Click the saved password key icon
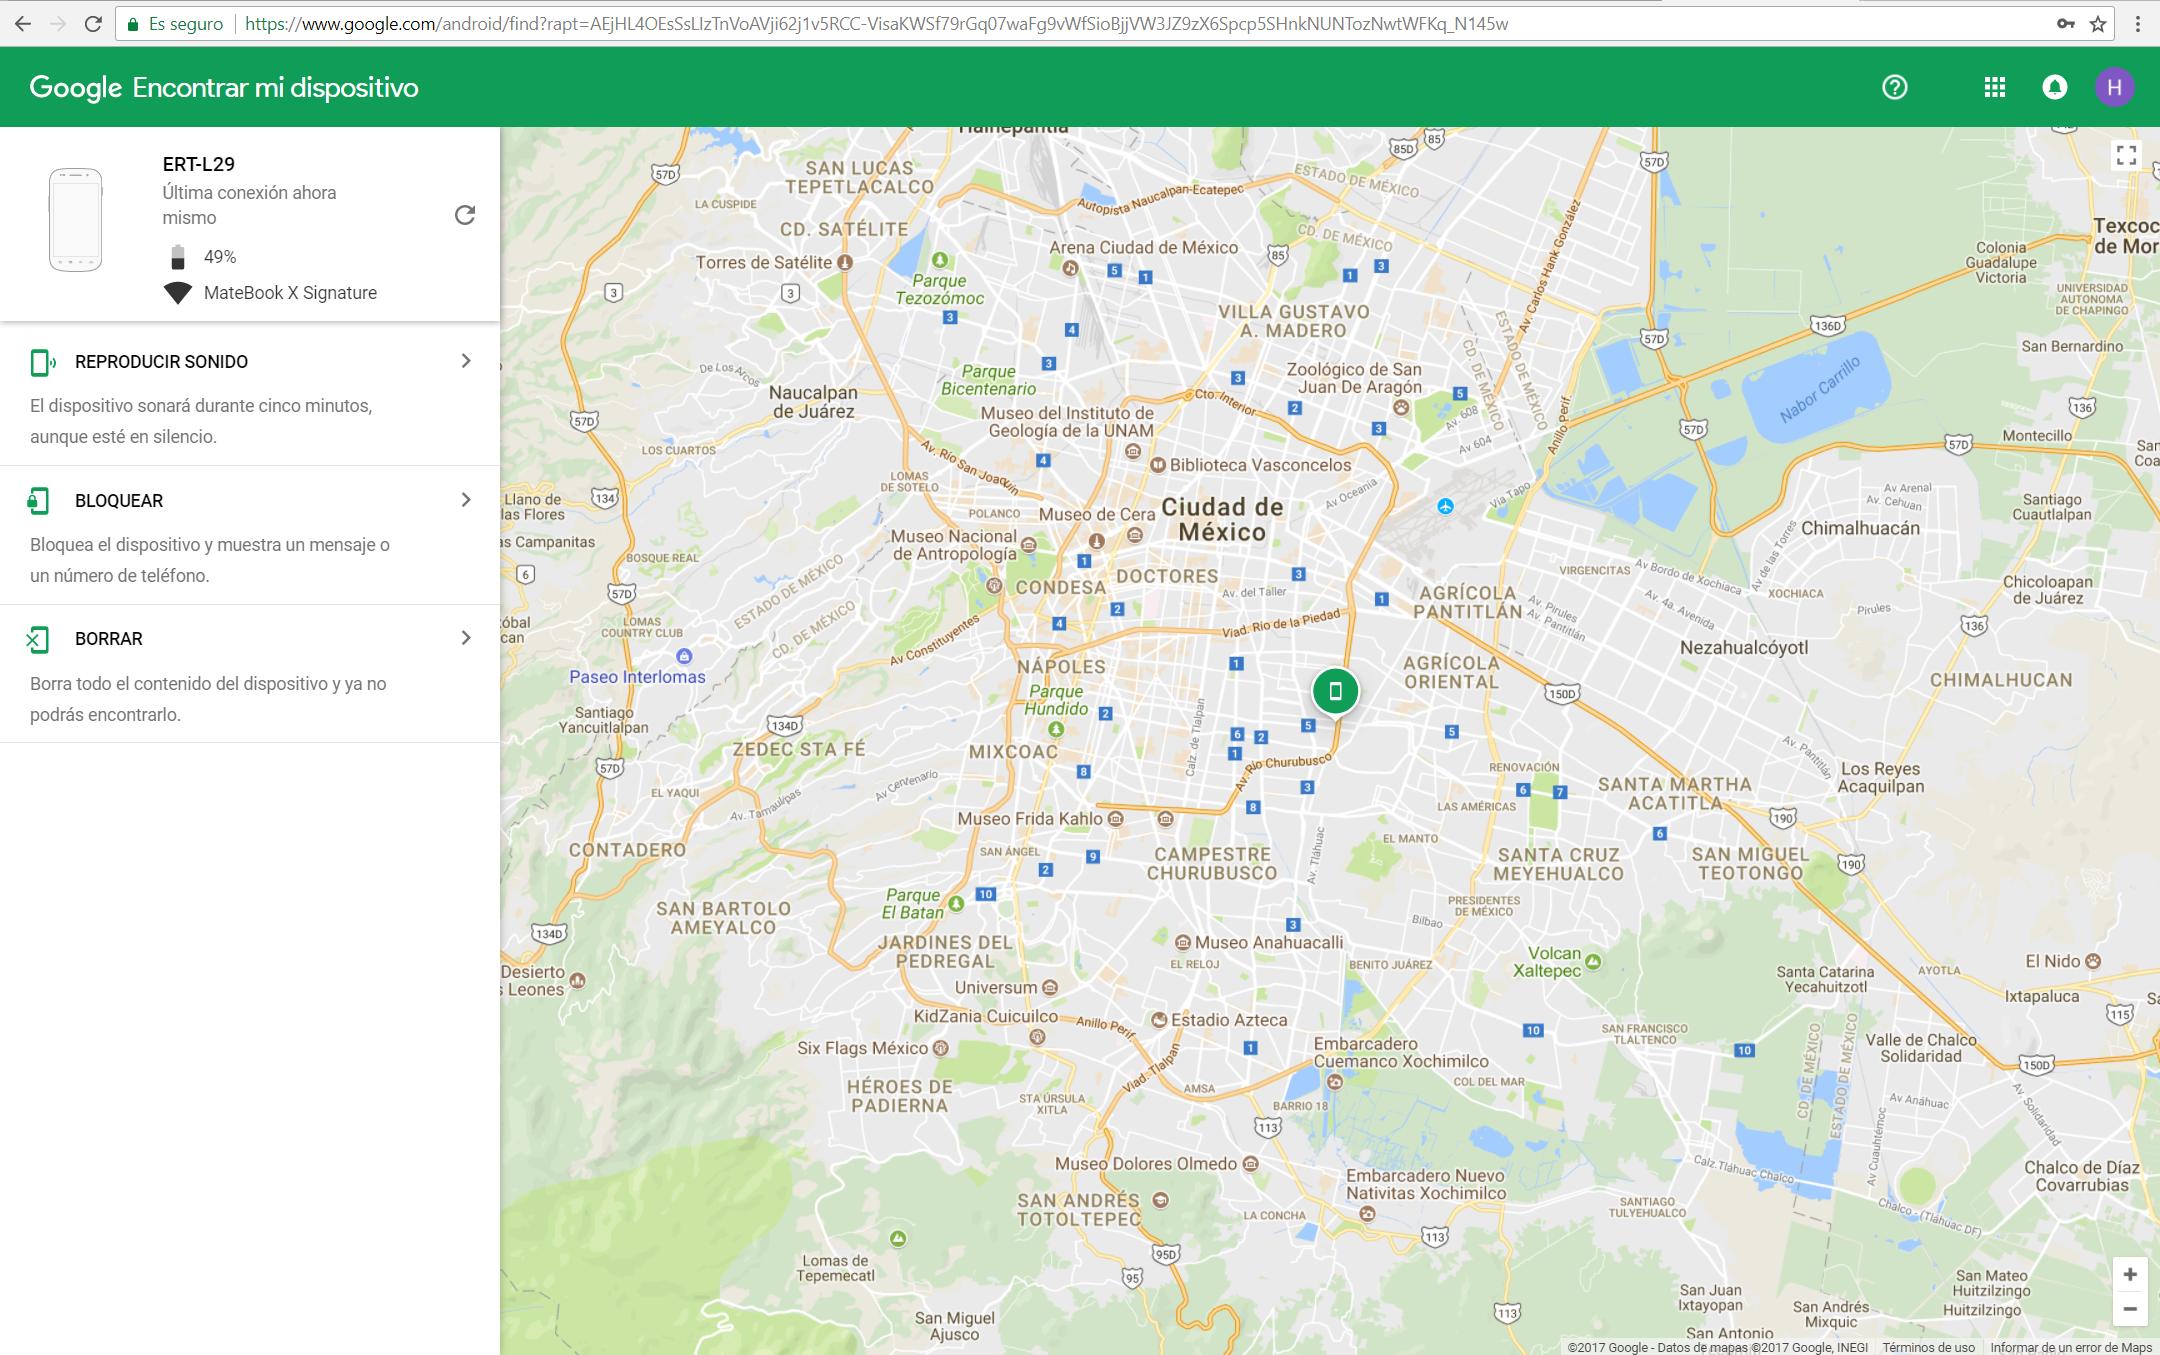 tap(2065, 24)
